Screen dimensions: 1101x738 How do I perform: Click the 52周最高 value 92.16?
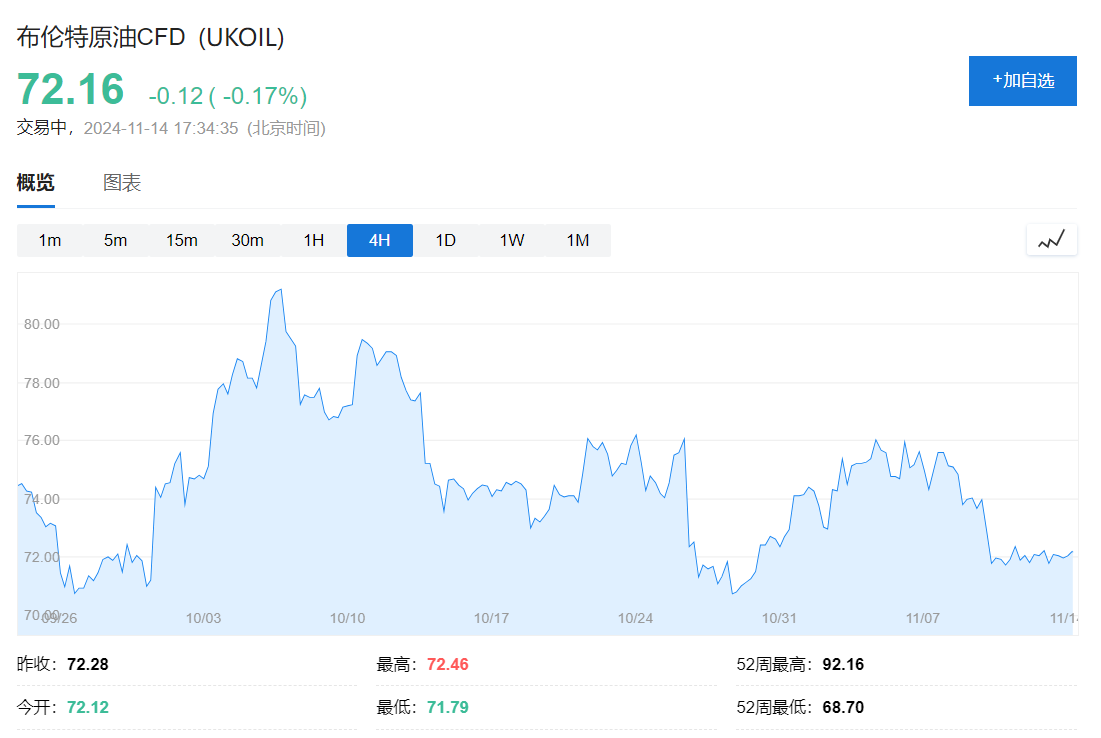pos(843,665)
